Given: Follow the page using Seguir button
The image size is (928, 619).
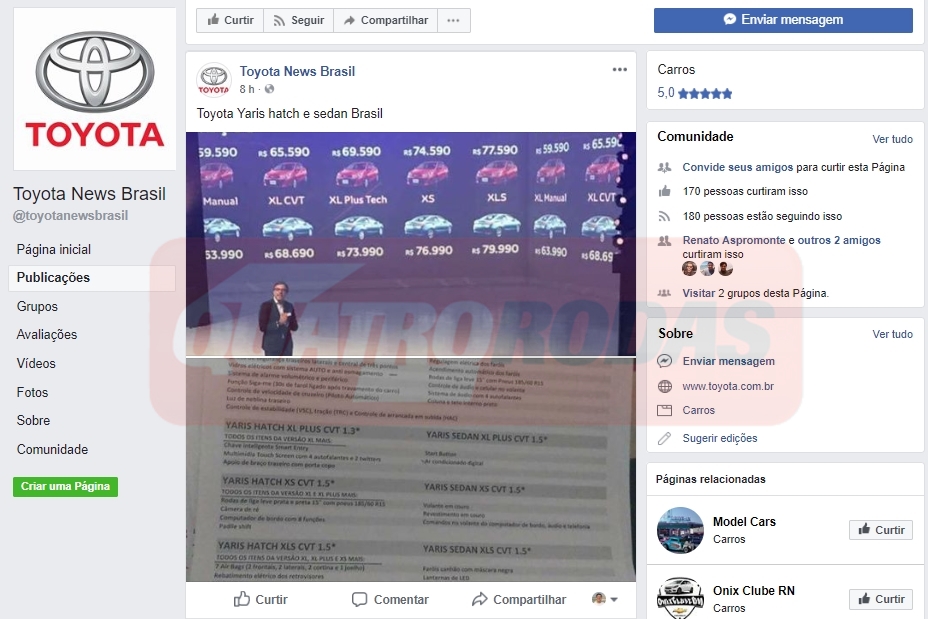Looking at the screenshot, I should pyautogui.click(x=299, y=20).
